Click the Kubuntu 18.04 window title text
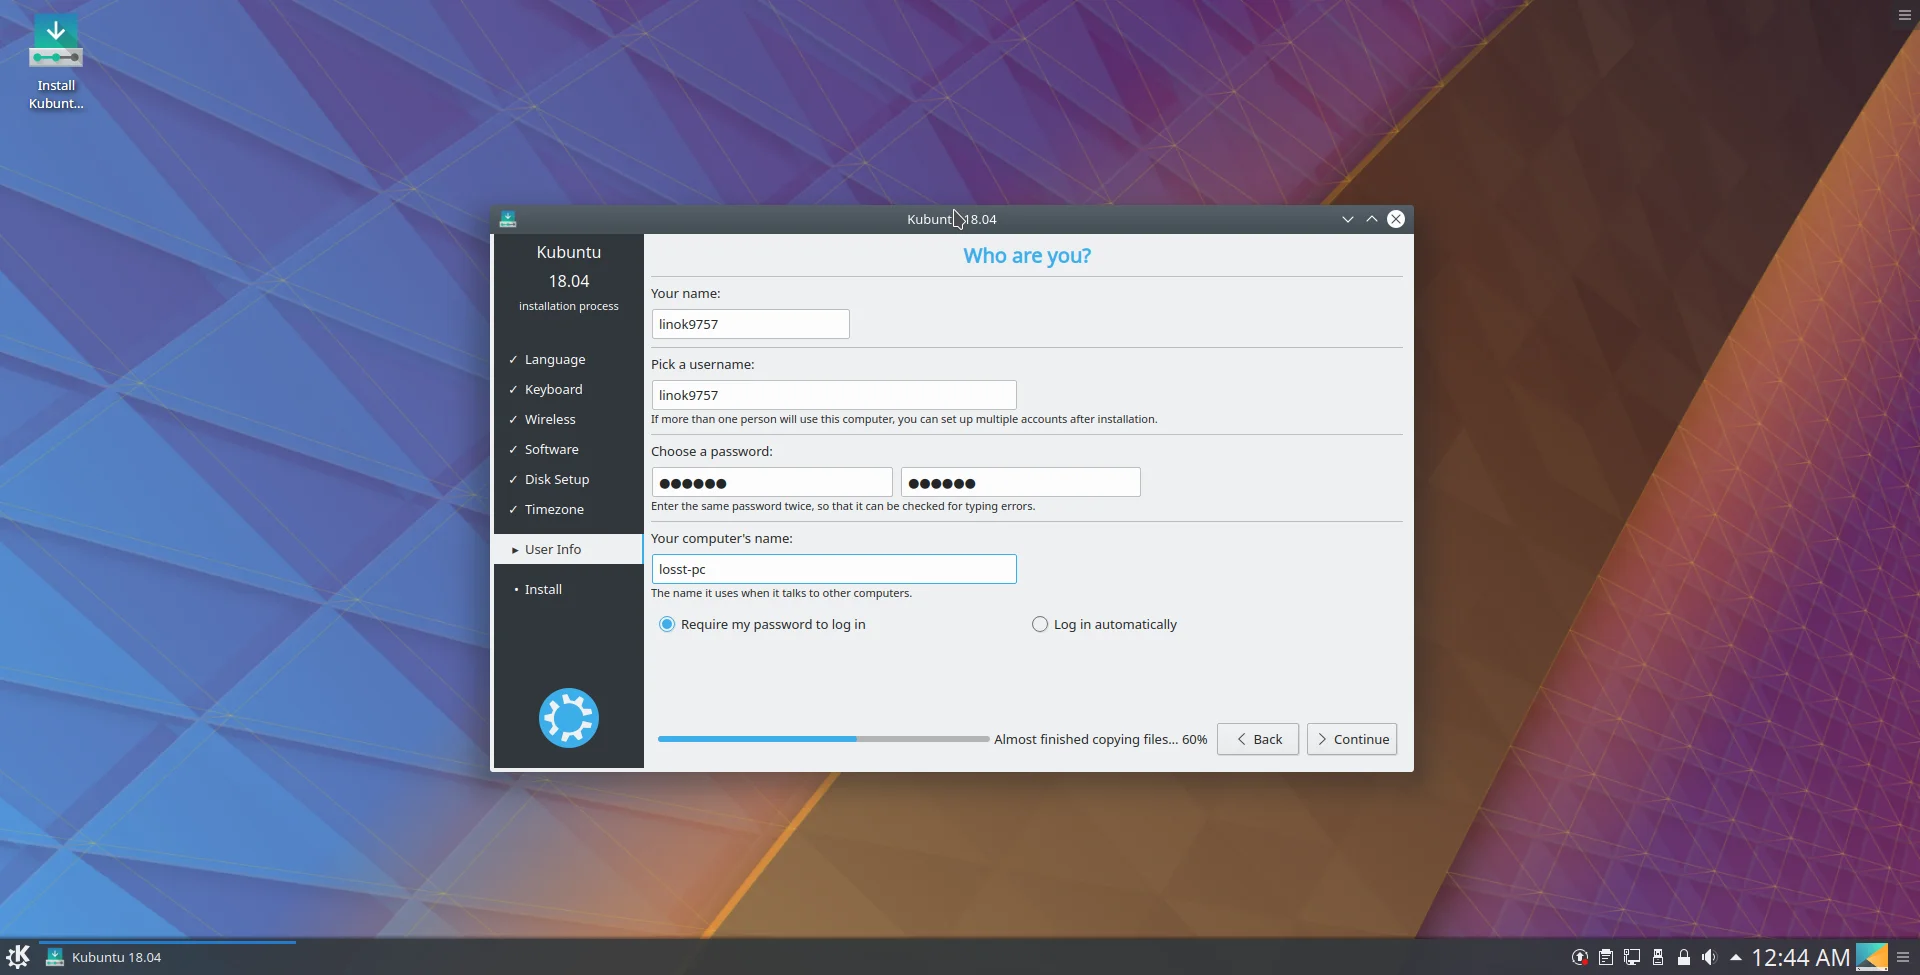 [x=952, y=219]
